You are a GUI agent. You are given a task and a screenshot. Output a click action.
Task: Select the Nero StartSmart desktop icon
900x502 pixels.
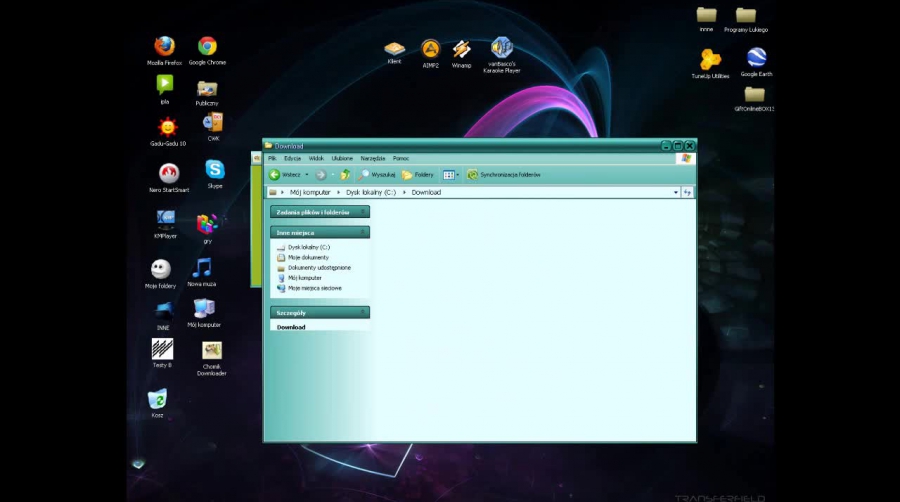click(169, 174)
